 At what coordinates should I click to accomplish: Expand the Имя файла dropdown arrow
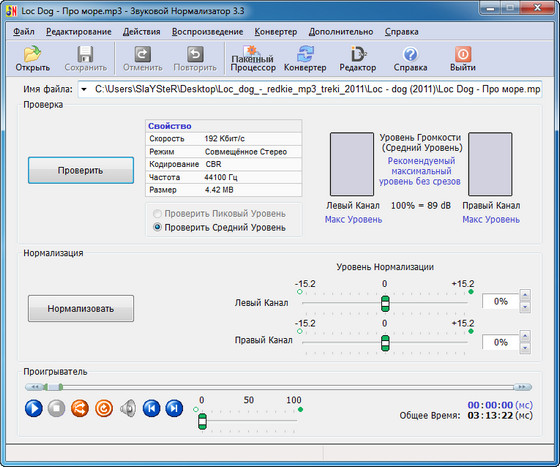(84, 89)
